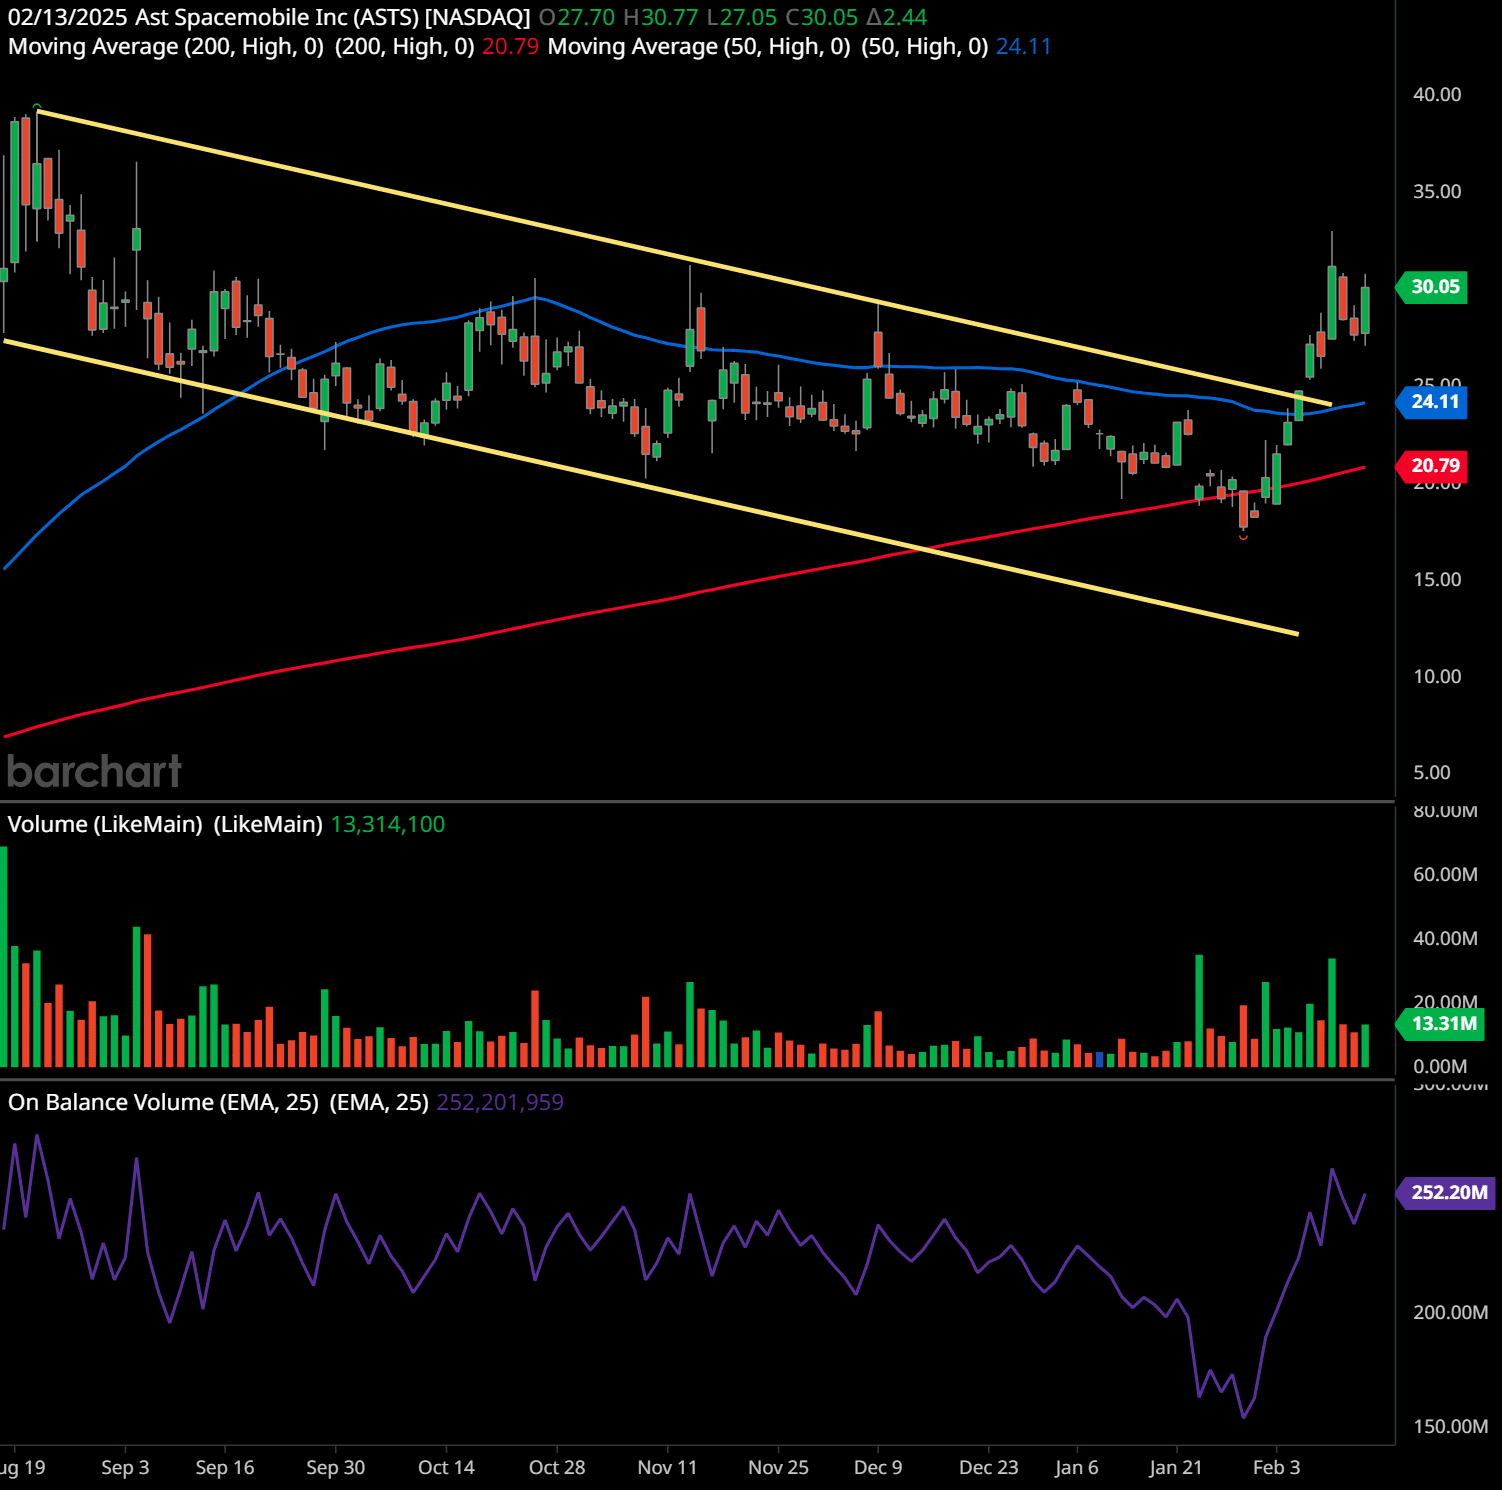The width and height of the screenshot is (1502, 1490).
Task: Click the OBV value '252,201,959'
Action: pos(500,1102)
